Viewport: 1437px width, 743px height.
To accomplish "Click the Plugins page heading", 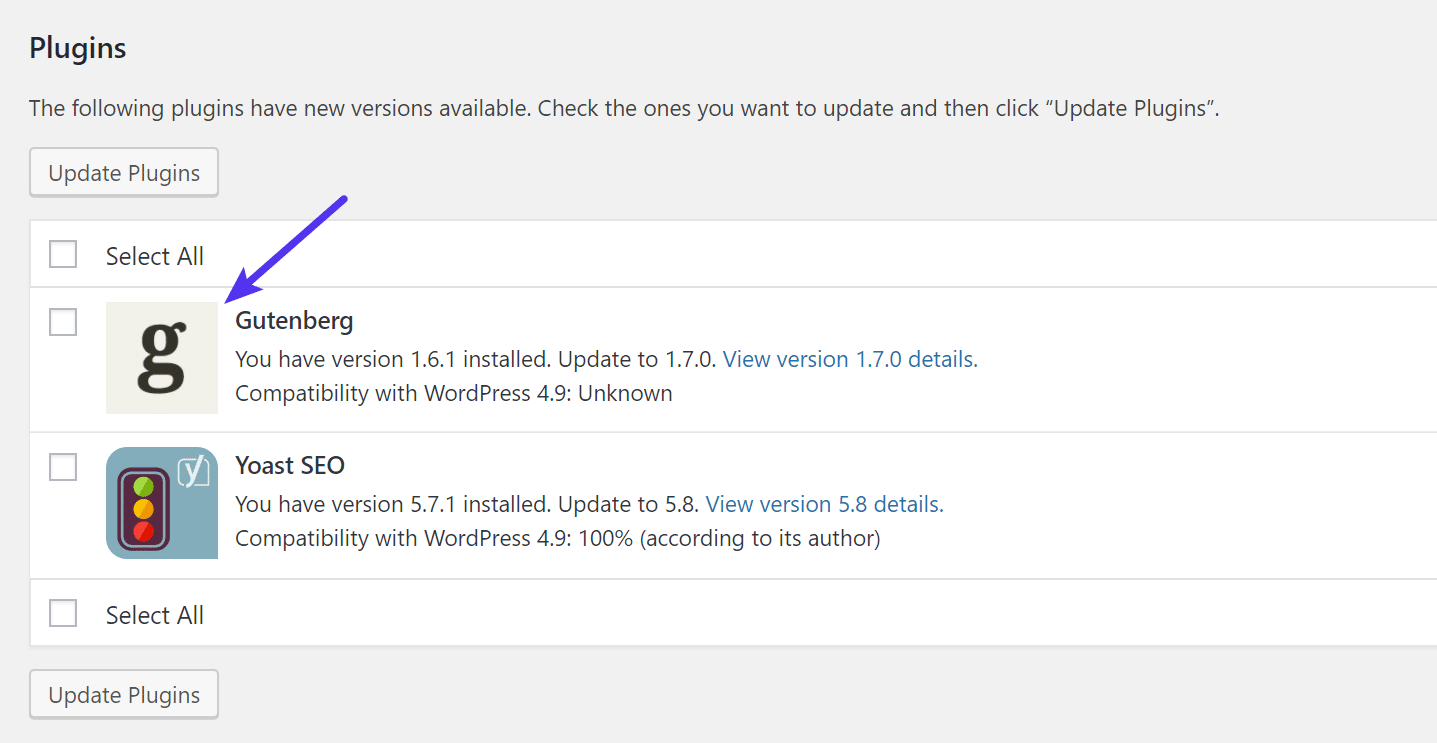I will pyautogui.click(x=77, y=47).
